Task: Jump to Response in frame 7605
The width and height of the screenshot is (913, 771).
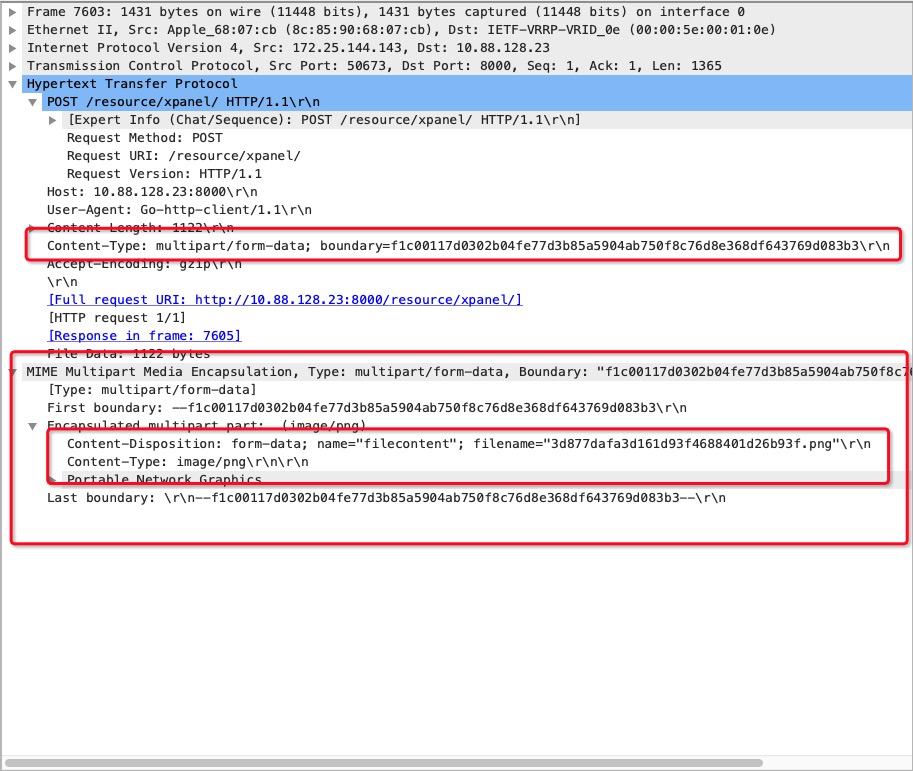Action: 144,336
